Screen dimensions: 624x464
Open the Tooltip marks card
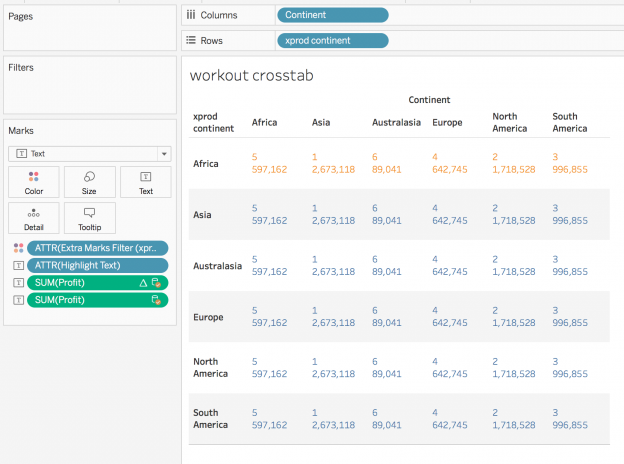(x=90, y=217)
